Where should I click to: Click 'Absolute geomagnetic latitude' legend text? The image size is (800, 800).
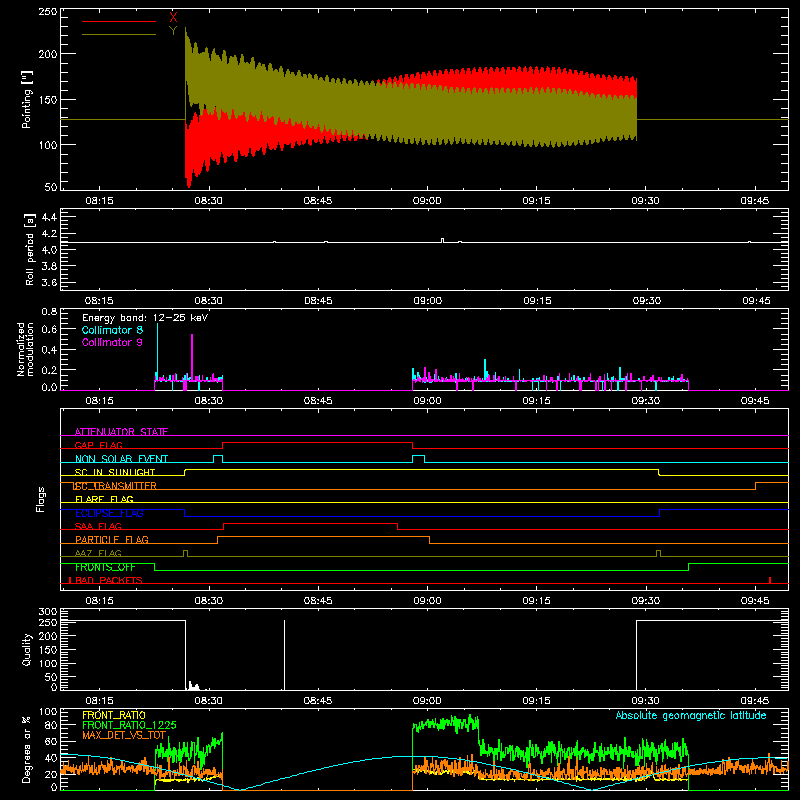[691, 715]
